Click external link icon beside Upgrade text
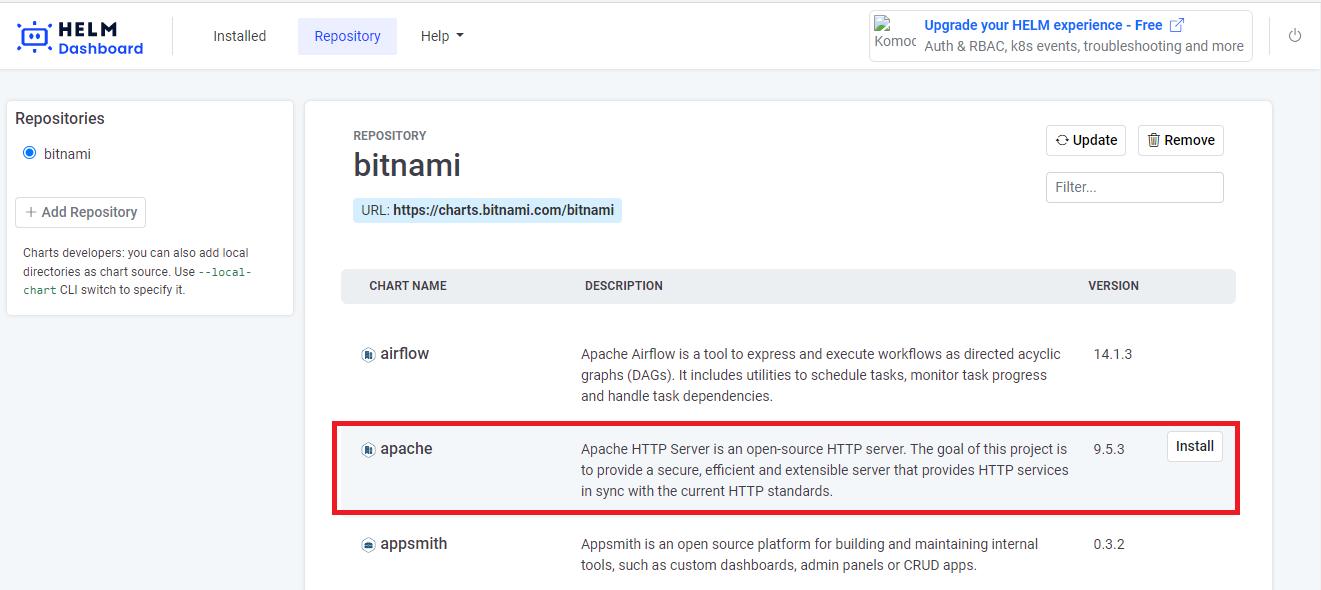 (x=1177, y=25)
